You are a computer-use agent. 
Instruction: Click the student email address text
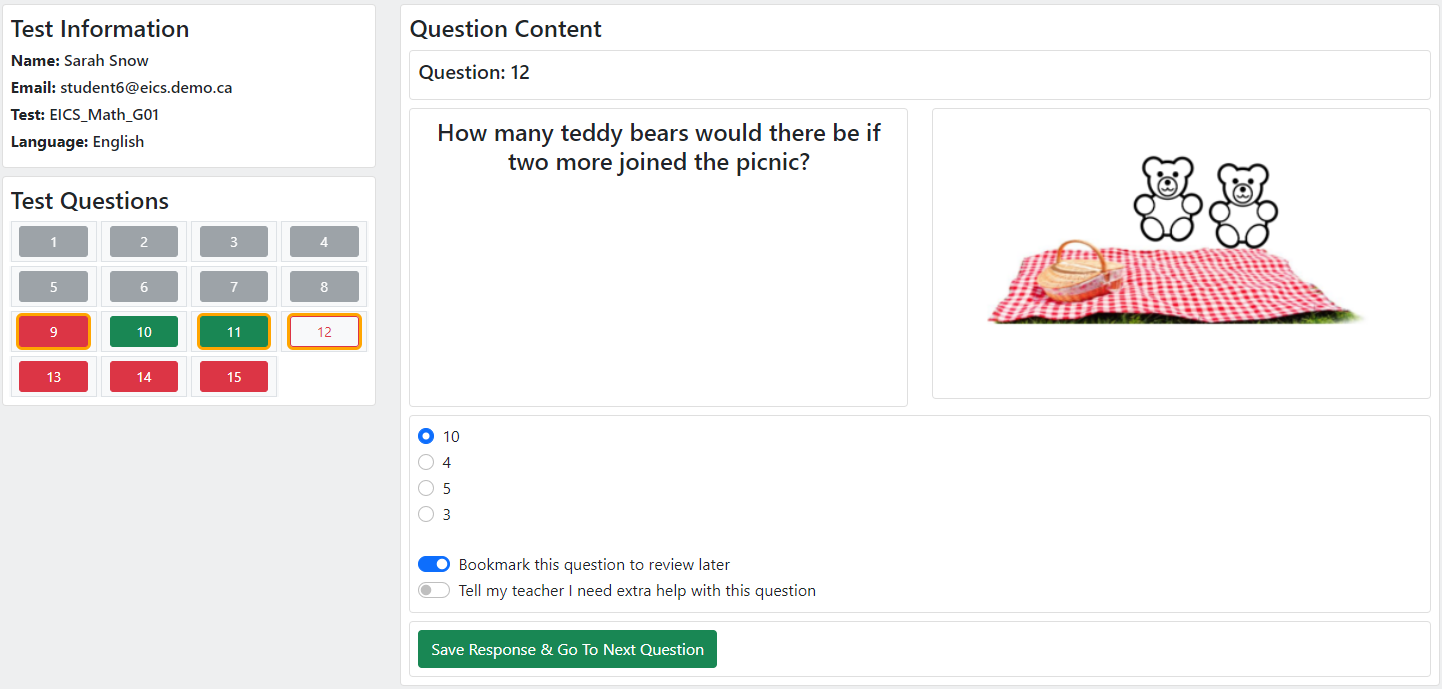pos(146,88)
